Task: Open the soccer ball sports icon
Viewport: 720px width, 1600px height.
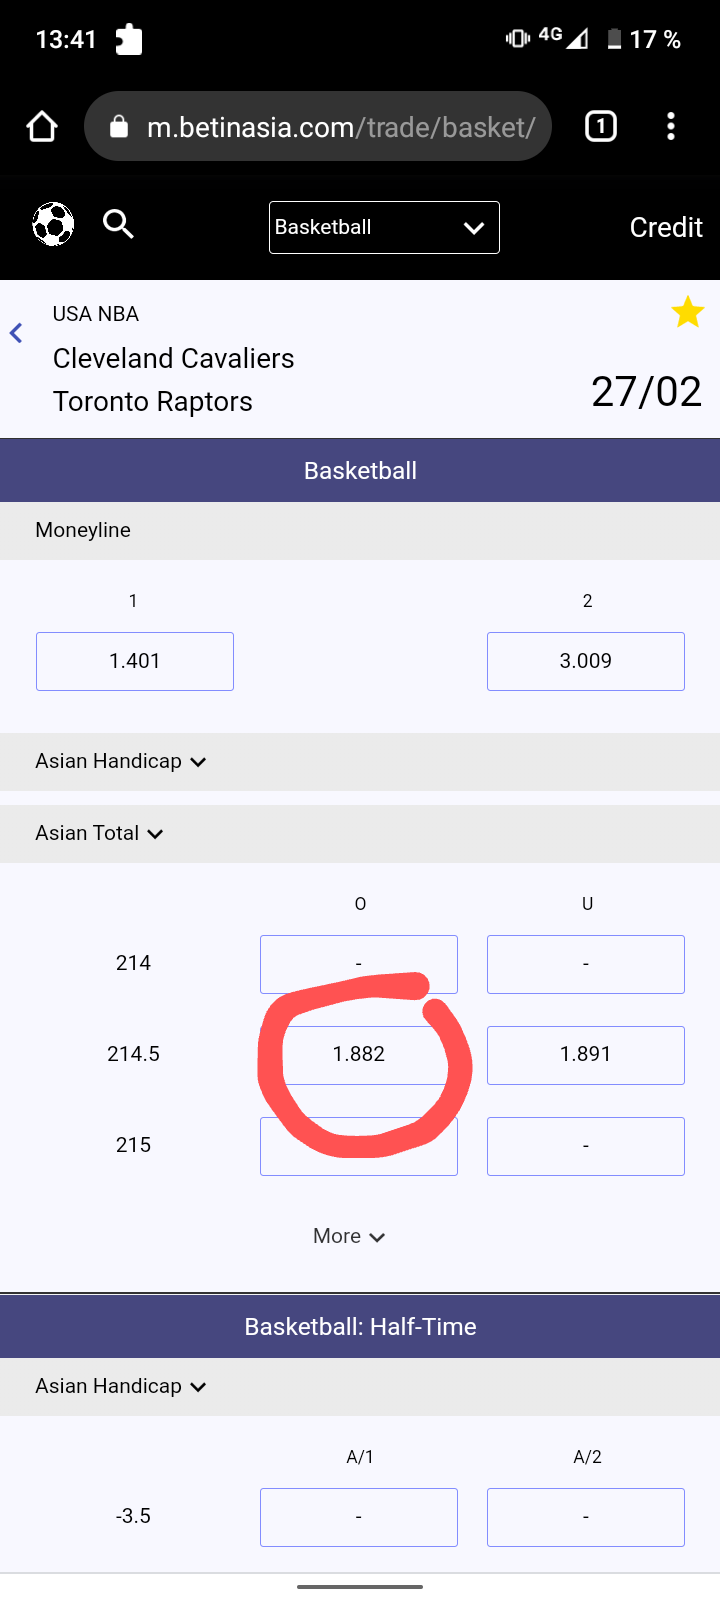Action: coord(53,224)
